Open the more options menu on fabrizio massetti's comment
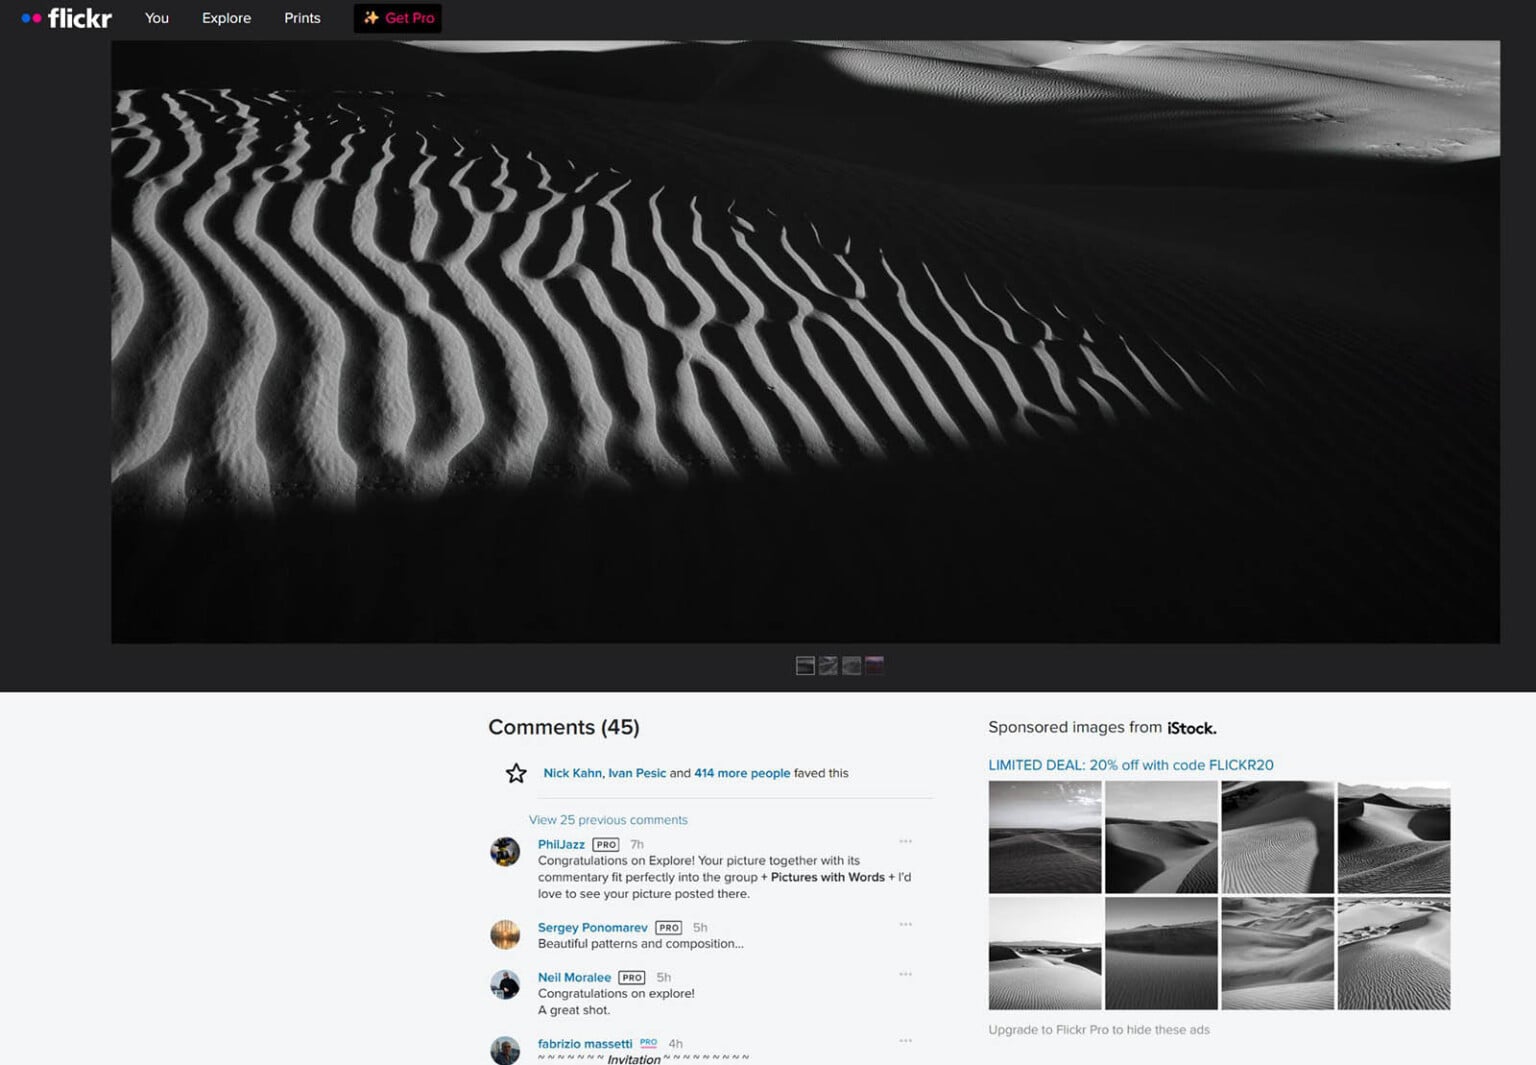The width and height of the screenshot is (1536, 1065). tap(905, 1041)
